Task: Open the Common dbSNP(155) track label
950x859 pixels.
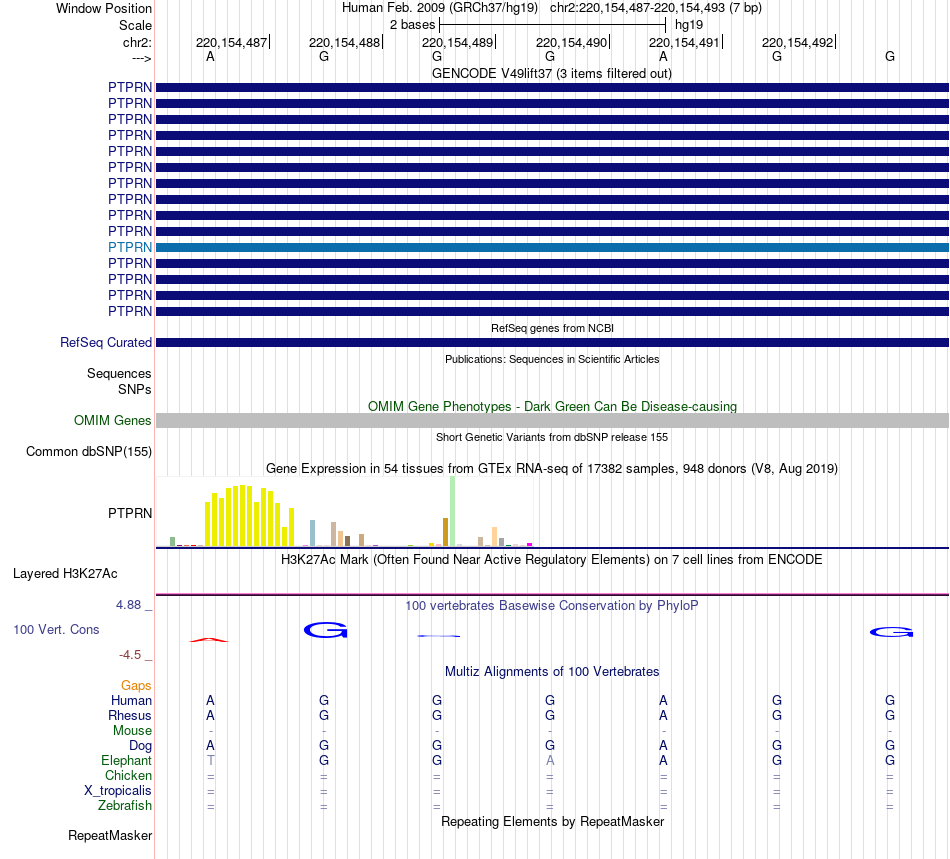Action: click(89, 451)
